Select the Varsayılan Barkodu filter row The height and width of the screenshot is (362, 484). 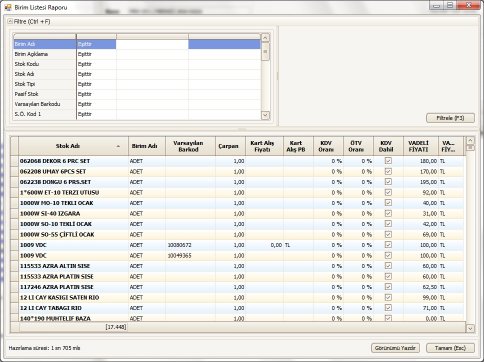tap(137, 104)
